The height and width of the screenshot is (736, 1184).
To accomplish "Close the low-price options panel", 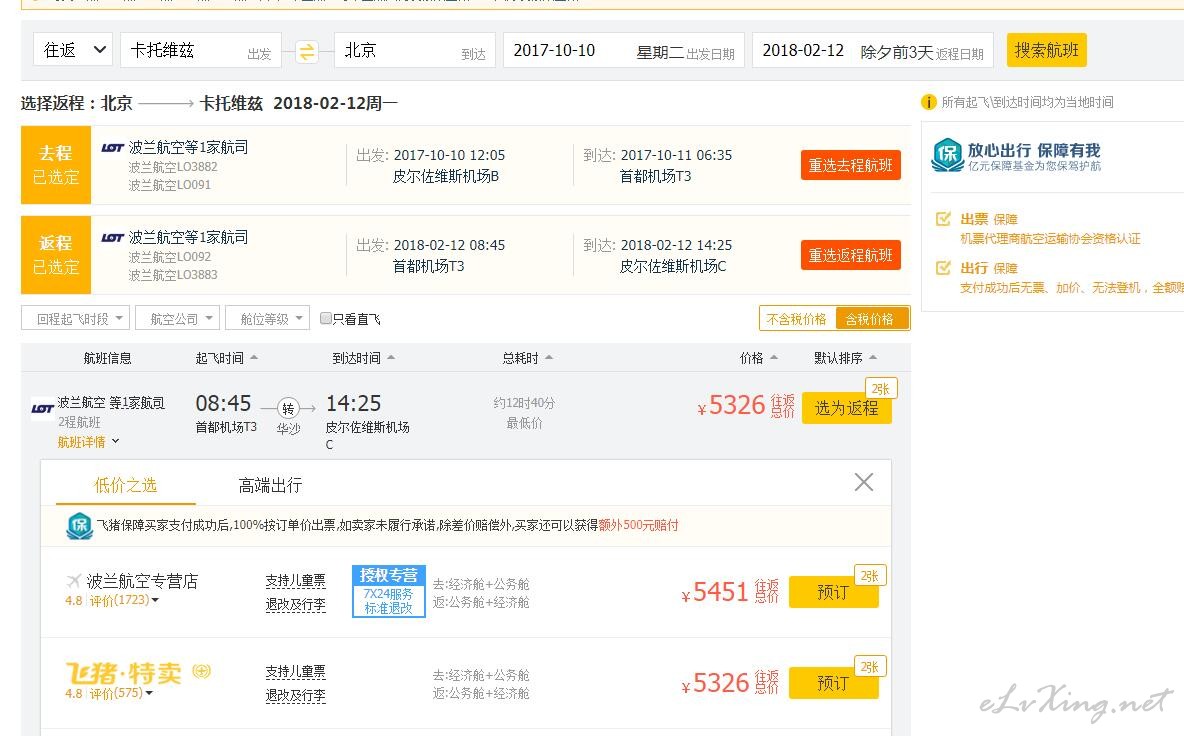I will tap(864, 482).
